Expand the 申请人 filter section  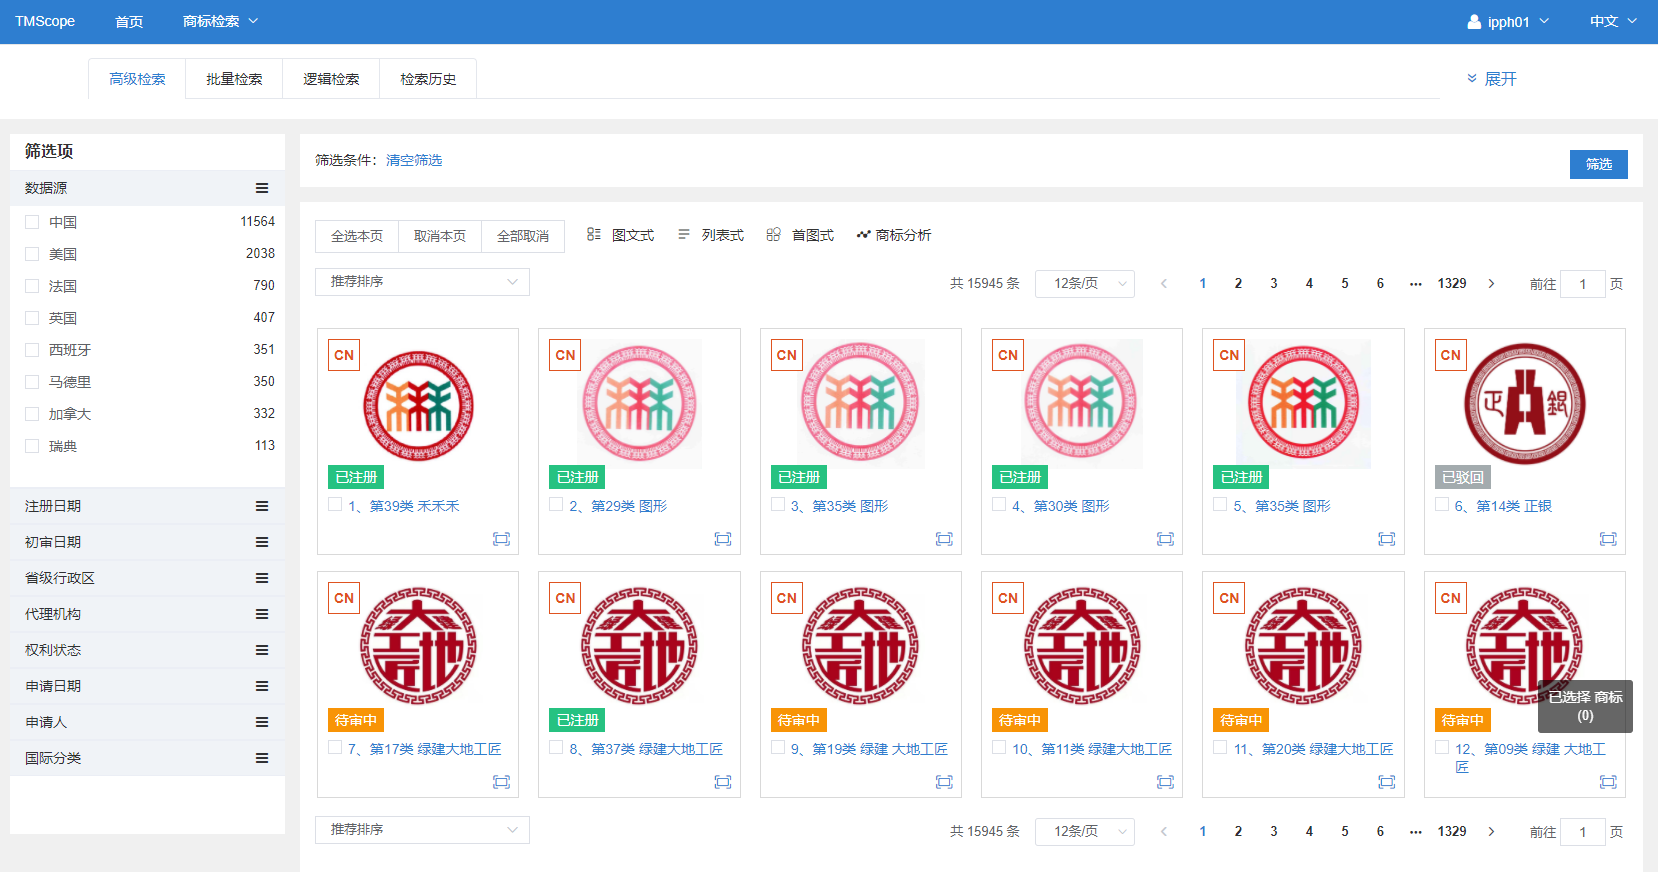(x=147, y=722)
